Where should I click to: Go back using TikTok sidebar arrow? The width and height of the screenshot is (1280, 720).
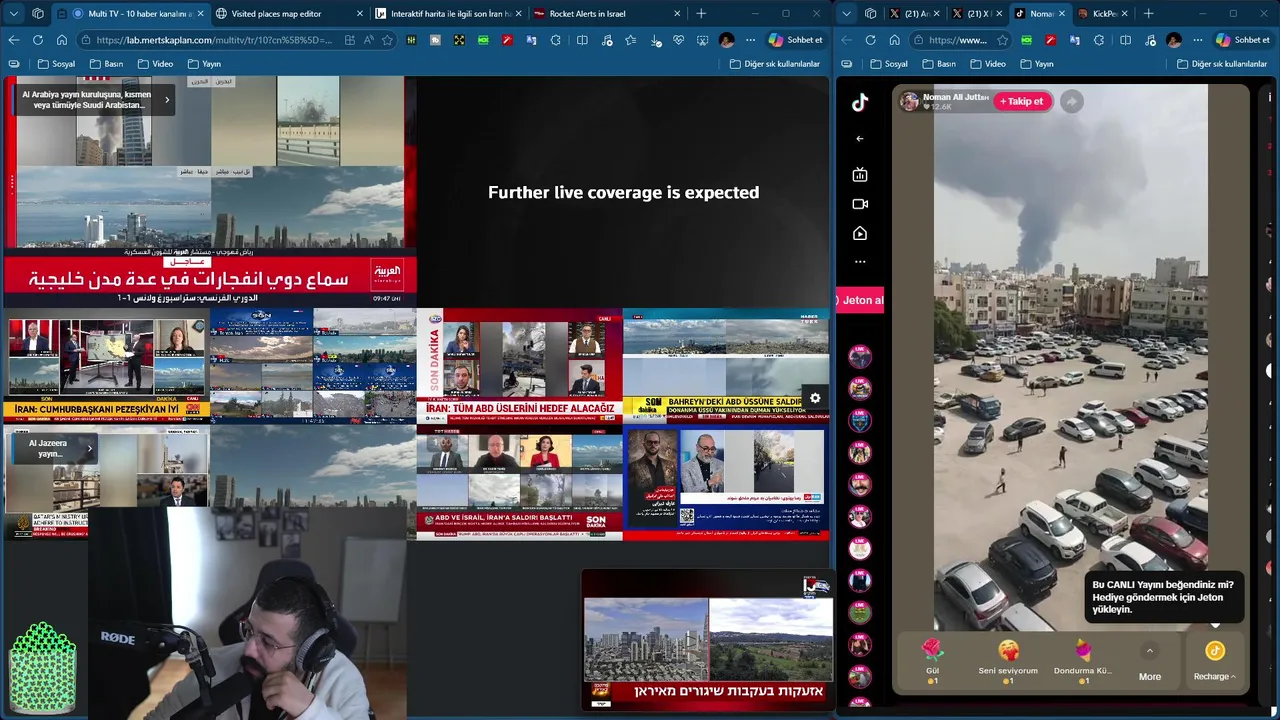pos(860,139)
